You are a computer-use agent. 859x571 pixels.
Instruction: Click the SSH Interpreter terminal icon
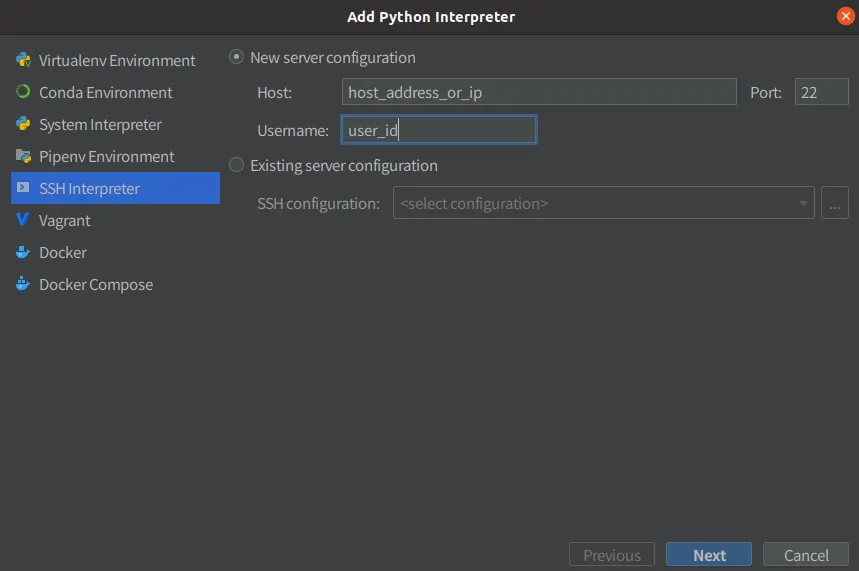(x=22, y=188)
